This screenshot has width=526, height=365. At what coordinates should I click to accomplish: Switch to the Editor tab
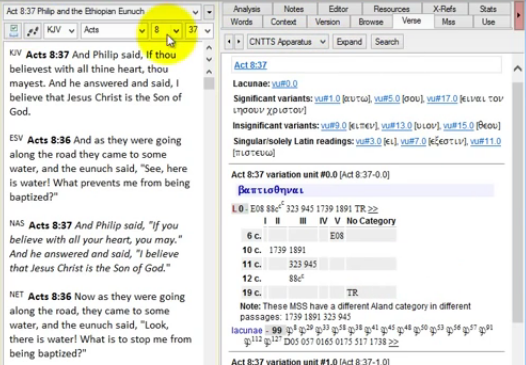pos(338,9)
